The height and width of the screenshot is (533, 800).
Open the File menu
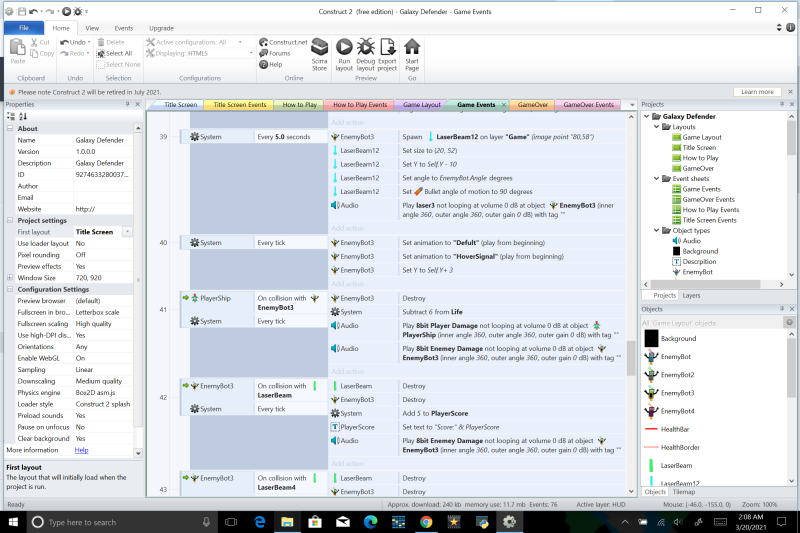(23, 28)
